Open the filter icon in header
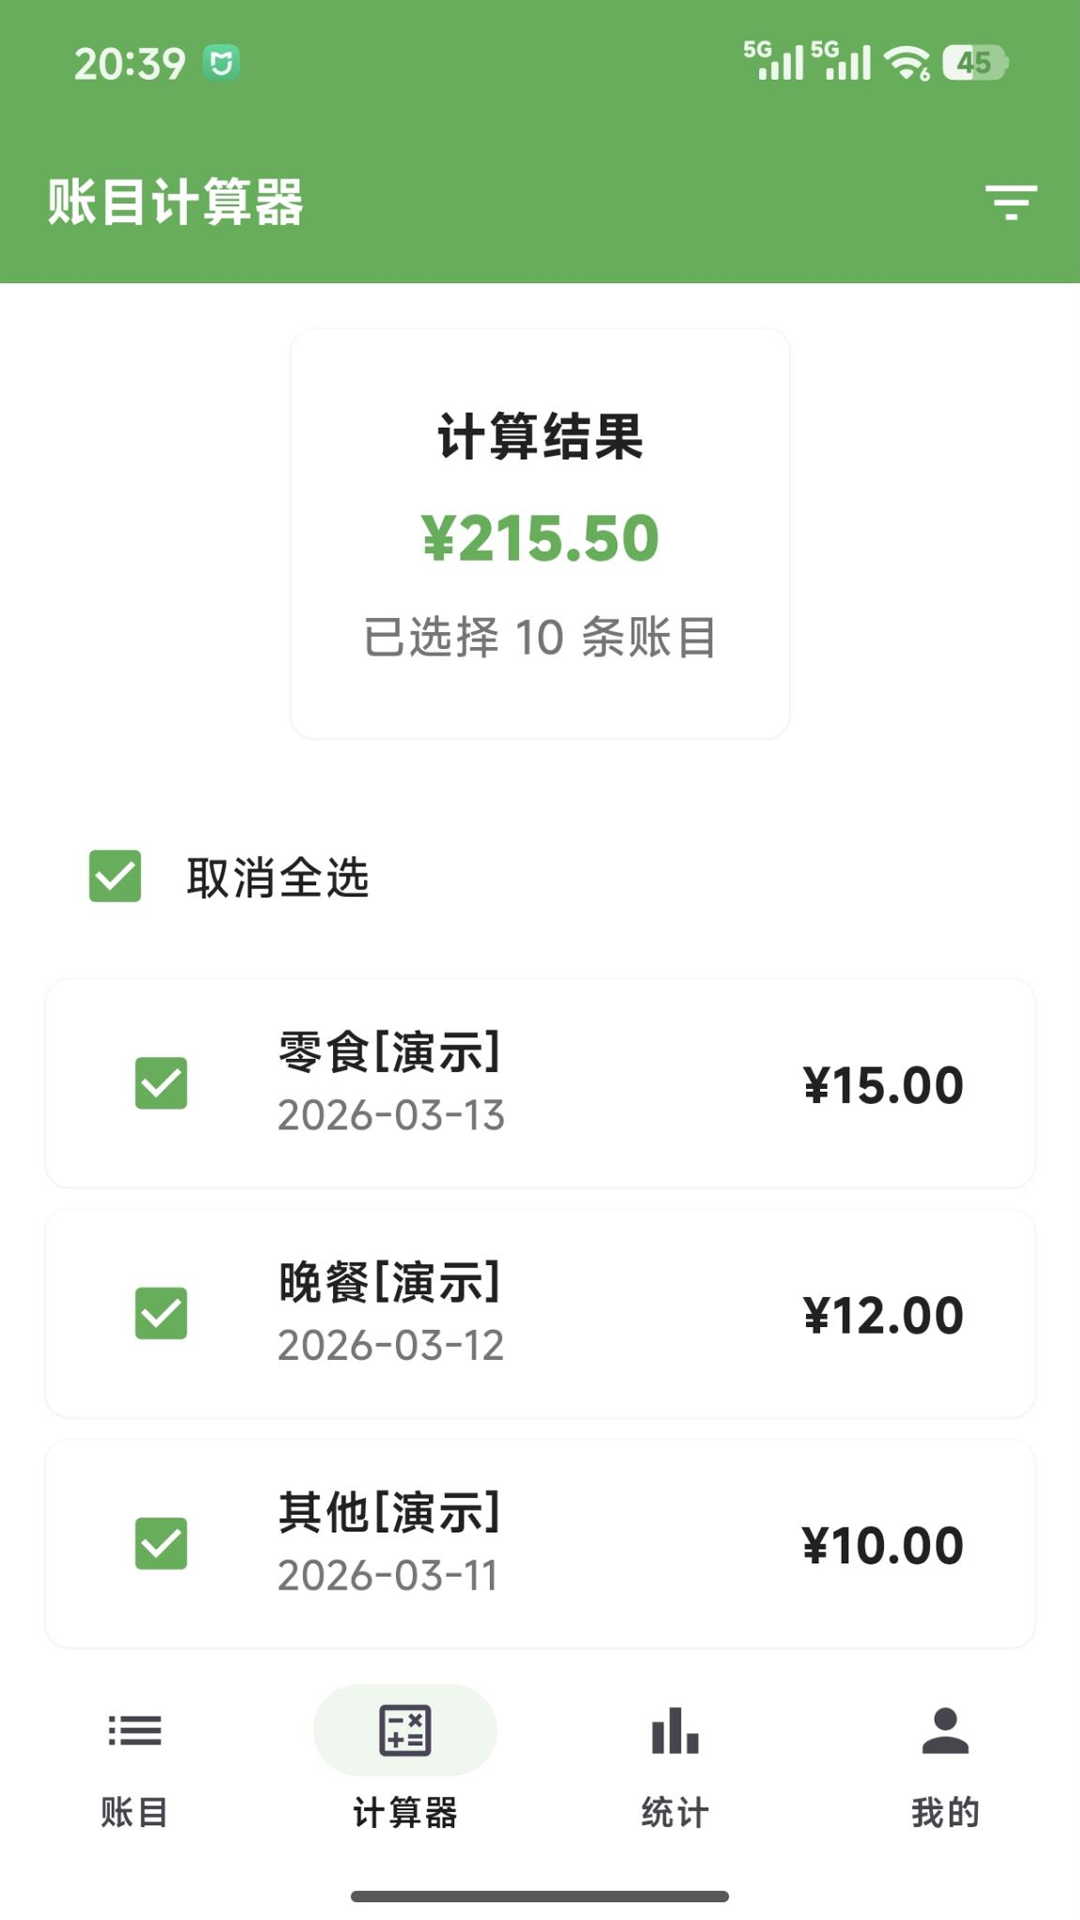Viewport: 1080px width, 1920px height. point(1010,202)
